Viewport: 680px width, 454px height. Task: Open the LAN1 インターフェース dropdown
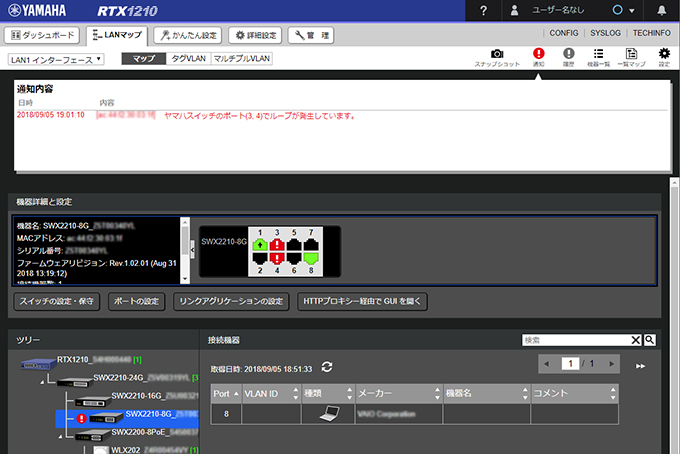[56, 59]
